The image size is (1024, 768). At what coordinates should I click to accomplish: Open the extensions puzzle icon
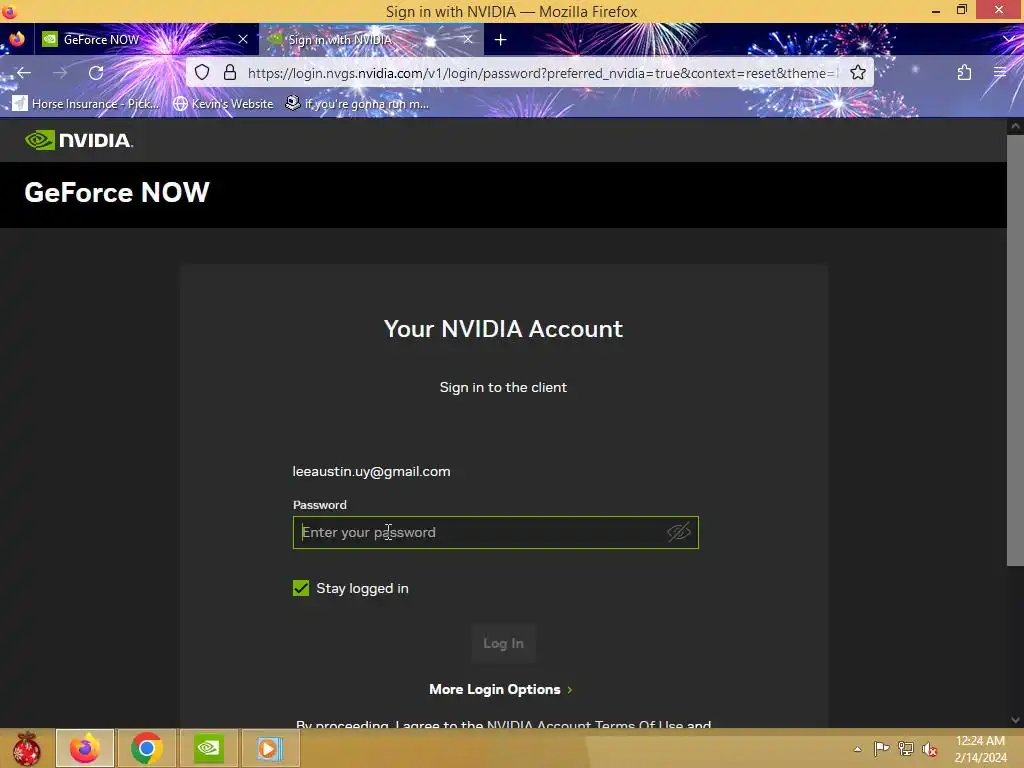(964, 72)
